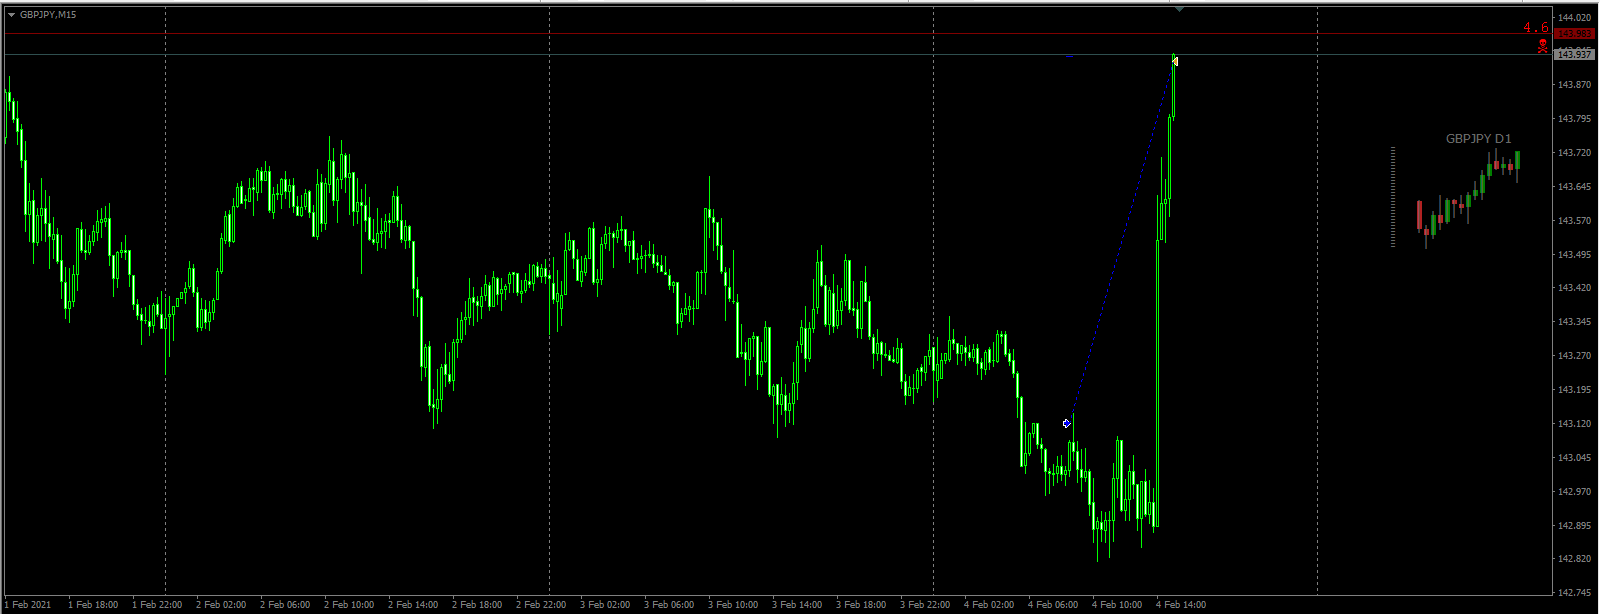Click the 144.020 price scale label
1600x614 pixels.
coord(1575,18)
